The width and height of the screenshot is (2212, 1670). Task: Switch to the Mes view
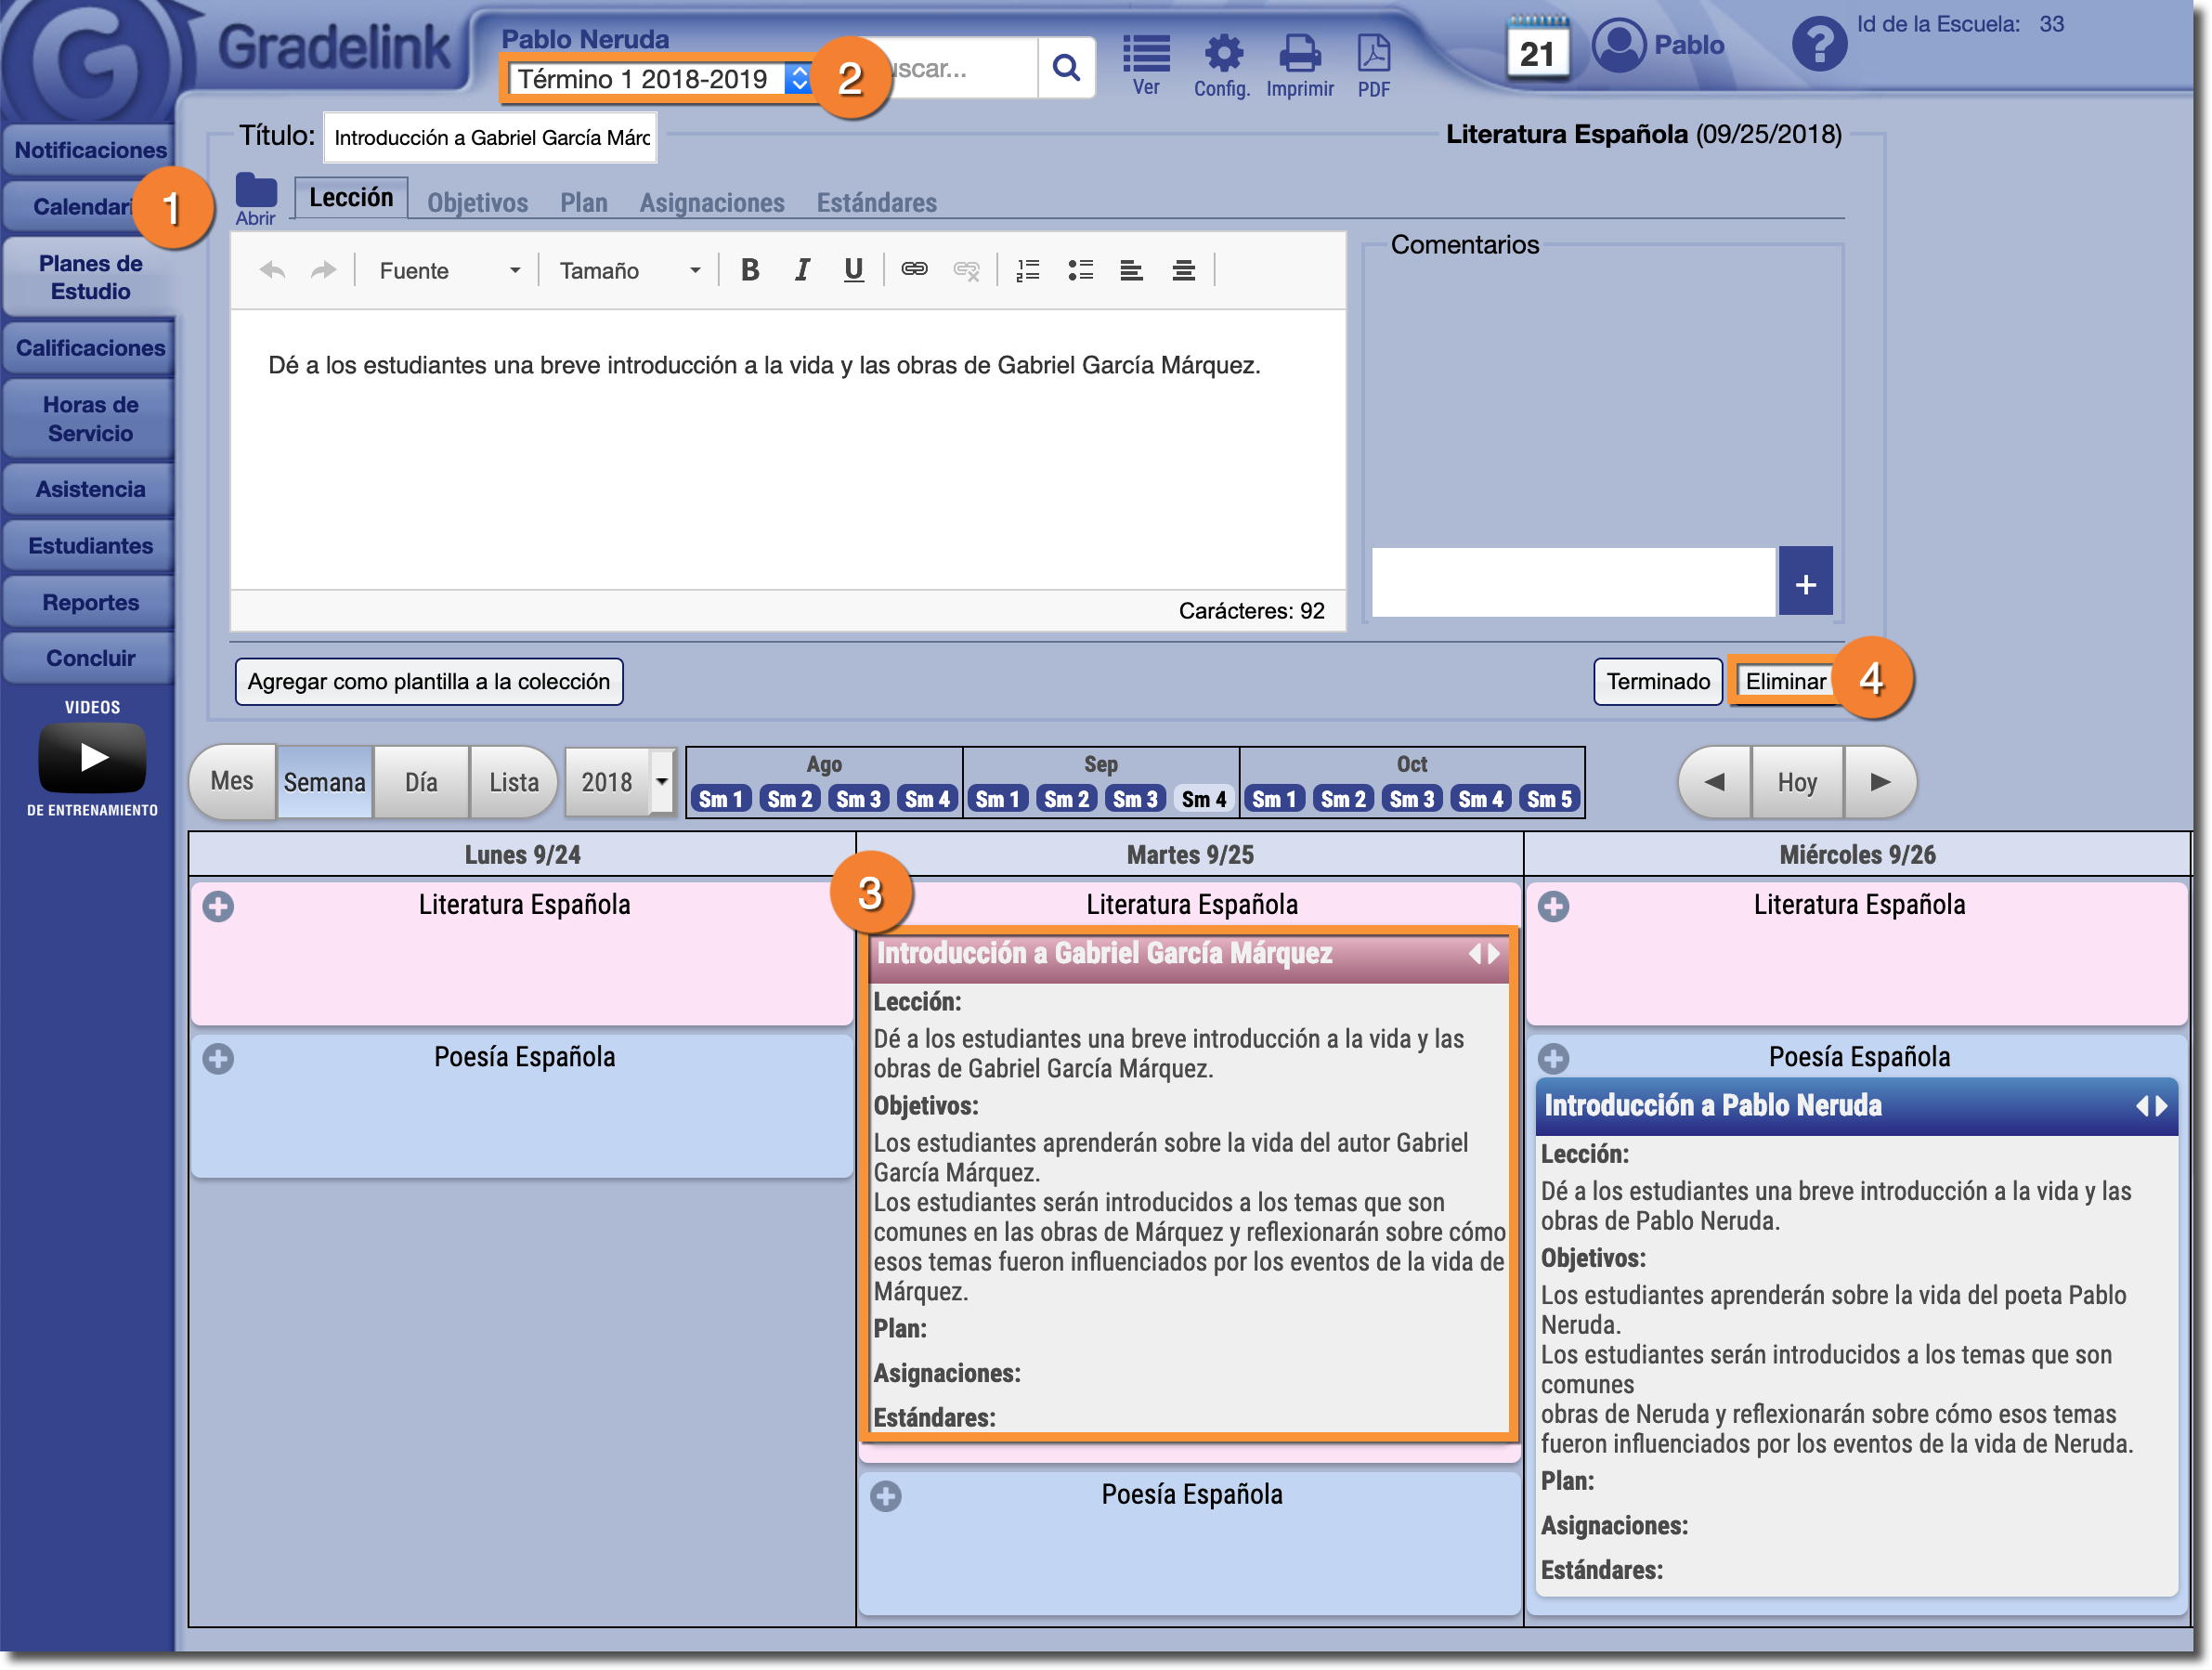point(232,782)
